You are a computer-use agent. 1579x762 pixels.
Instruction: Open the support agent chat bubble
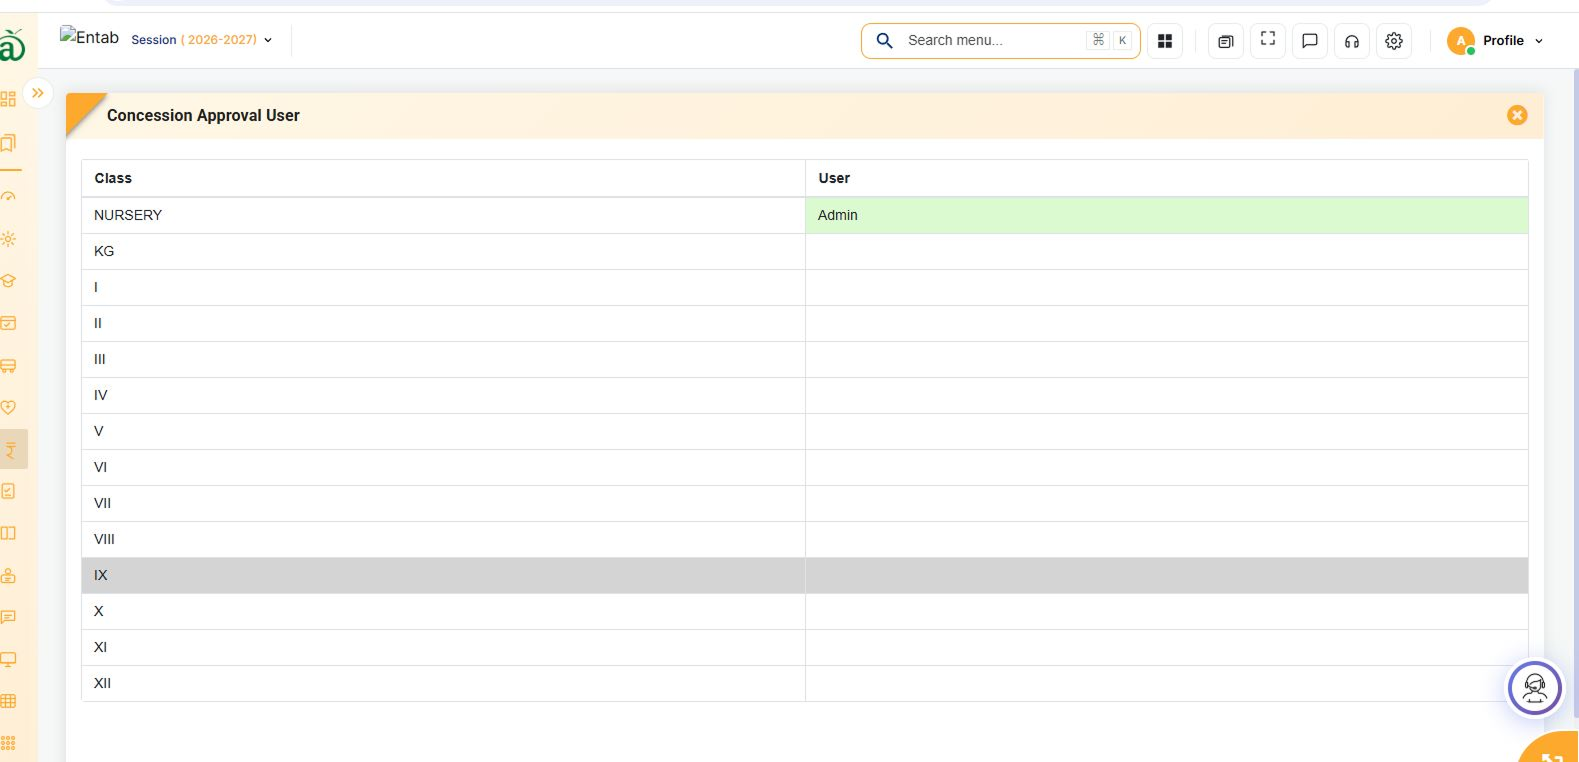[x=1535, y=688]
